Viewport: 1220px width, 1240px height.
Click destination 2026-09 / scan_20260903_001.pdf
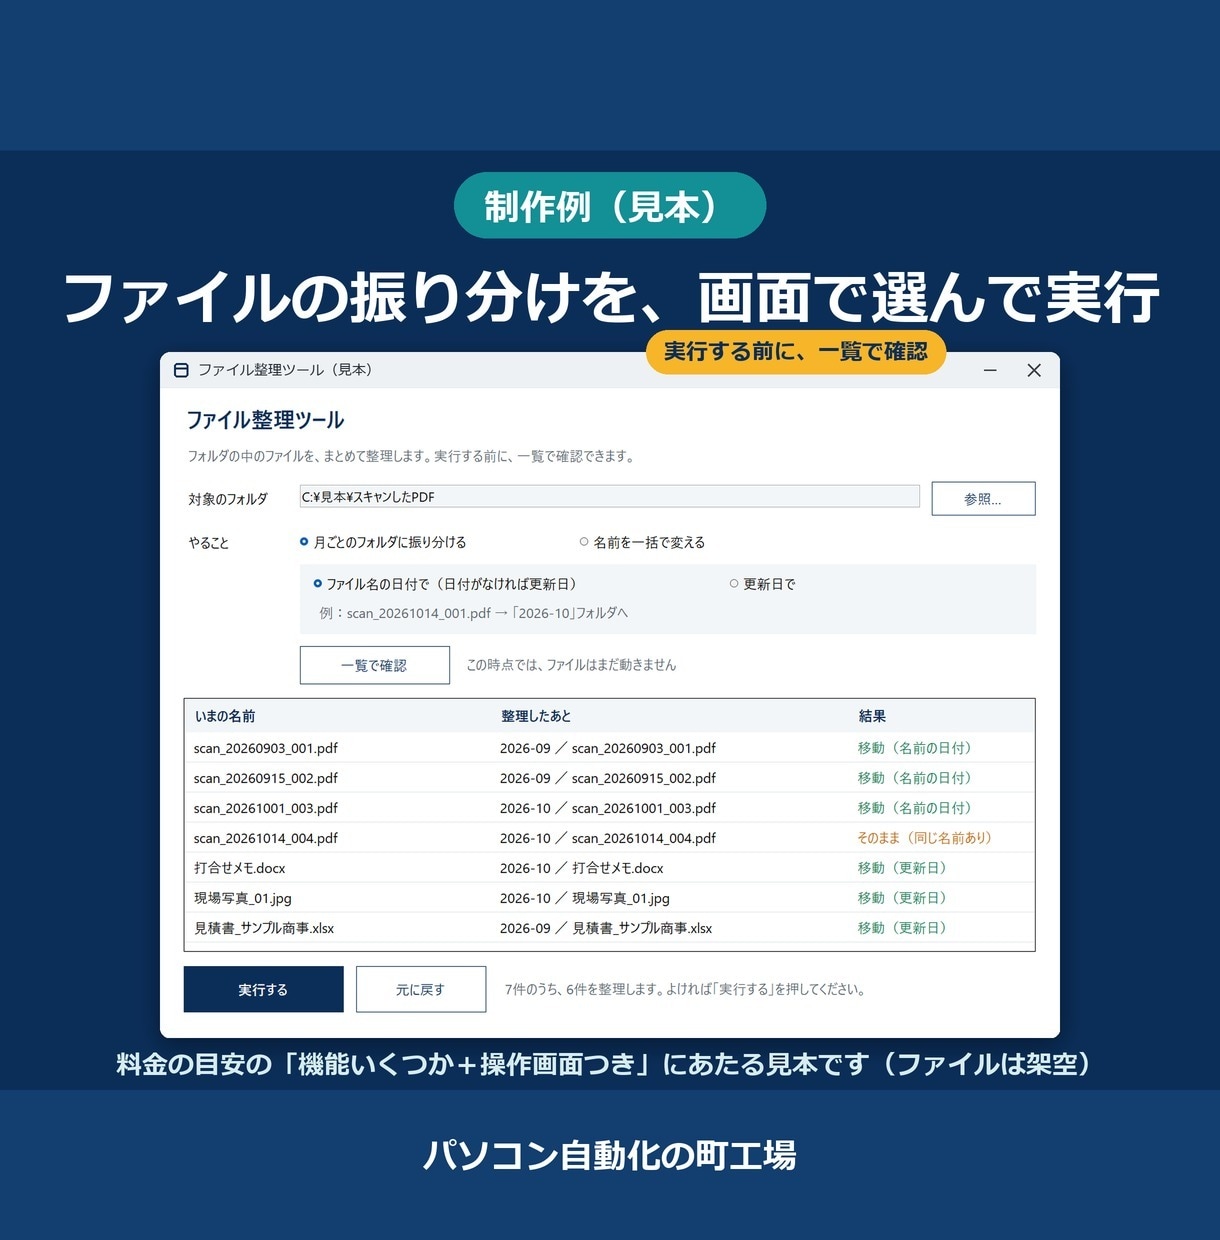608,748
